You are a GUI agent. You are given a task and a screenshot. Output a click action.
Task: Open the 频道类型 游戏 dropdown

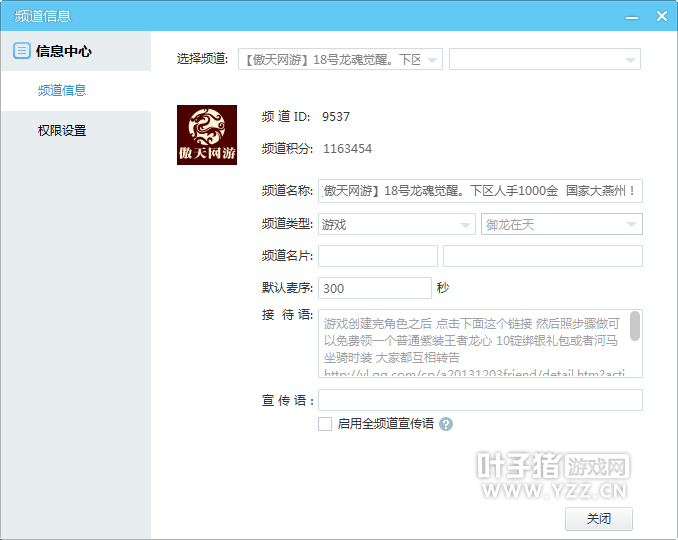(x=396, y=224)
